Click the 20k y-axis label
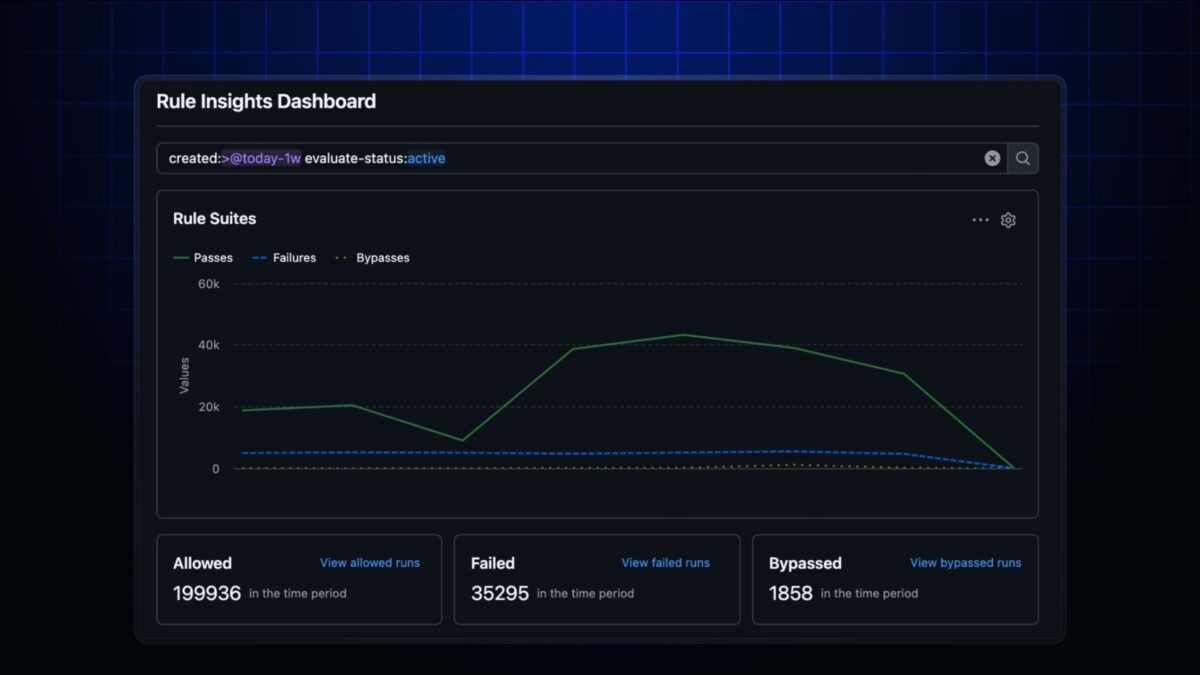Viewport: 1200px width, 675px height. click(x=208, y=407)
